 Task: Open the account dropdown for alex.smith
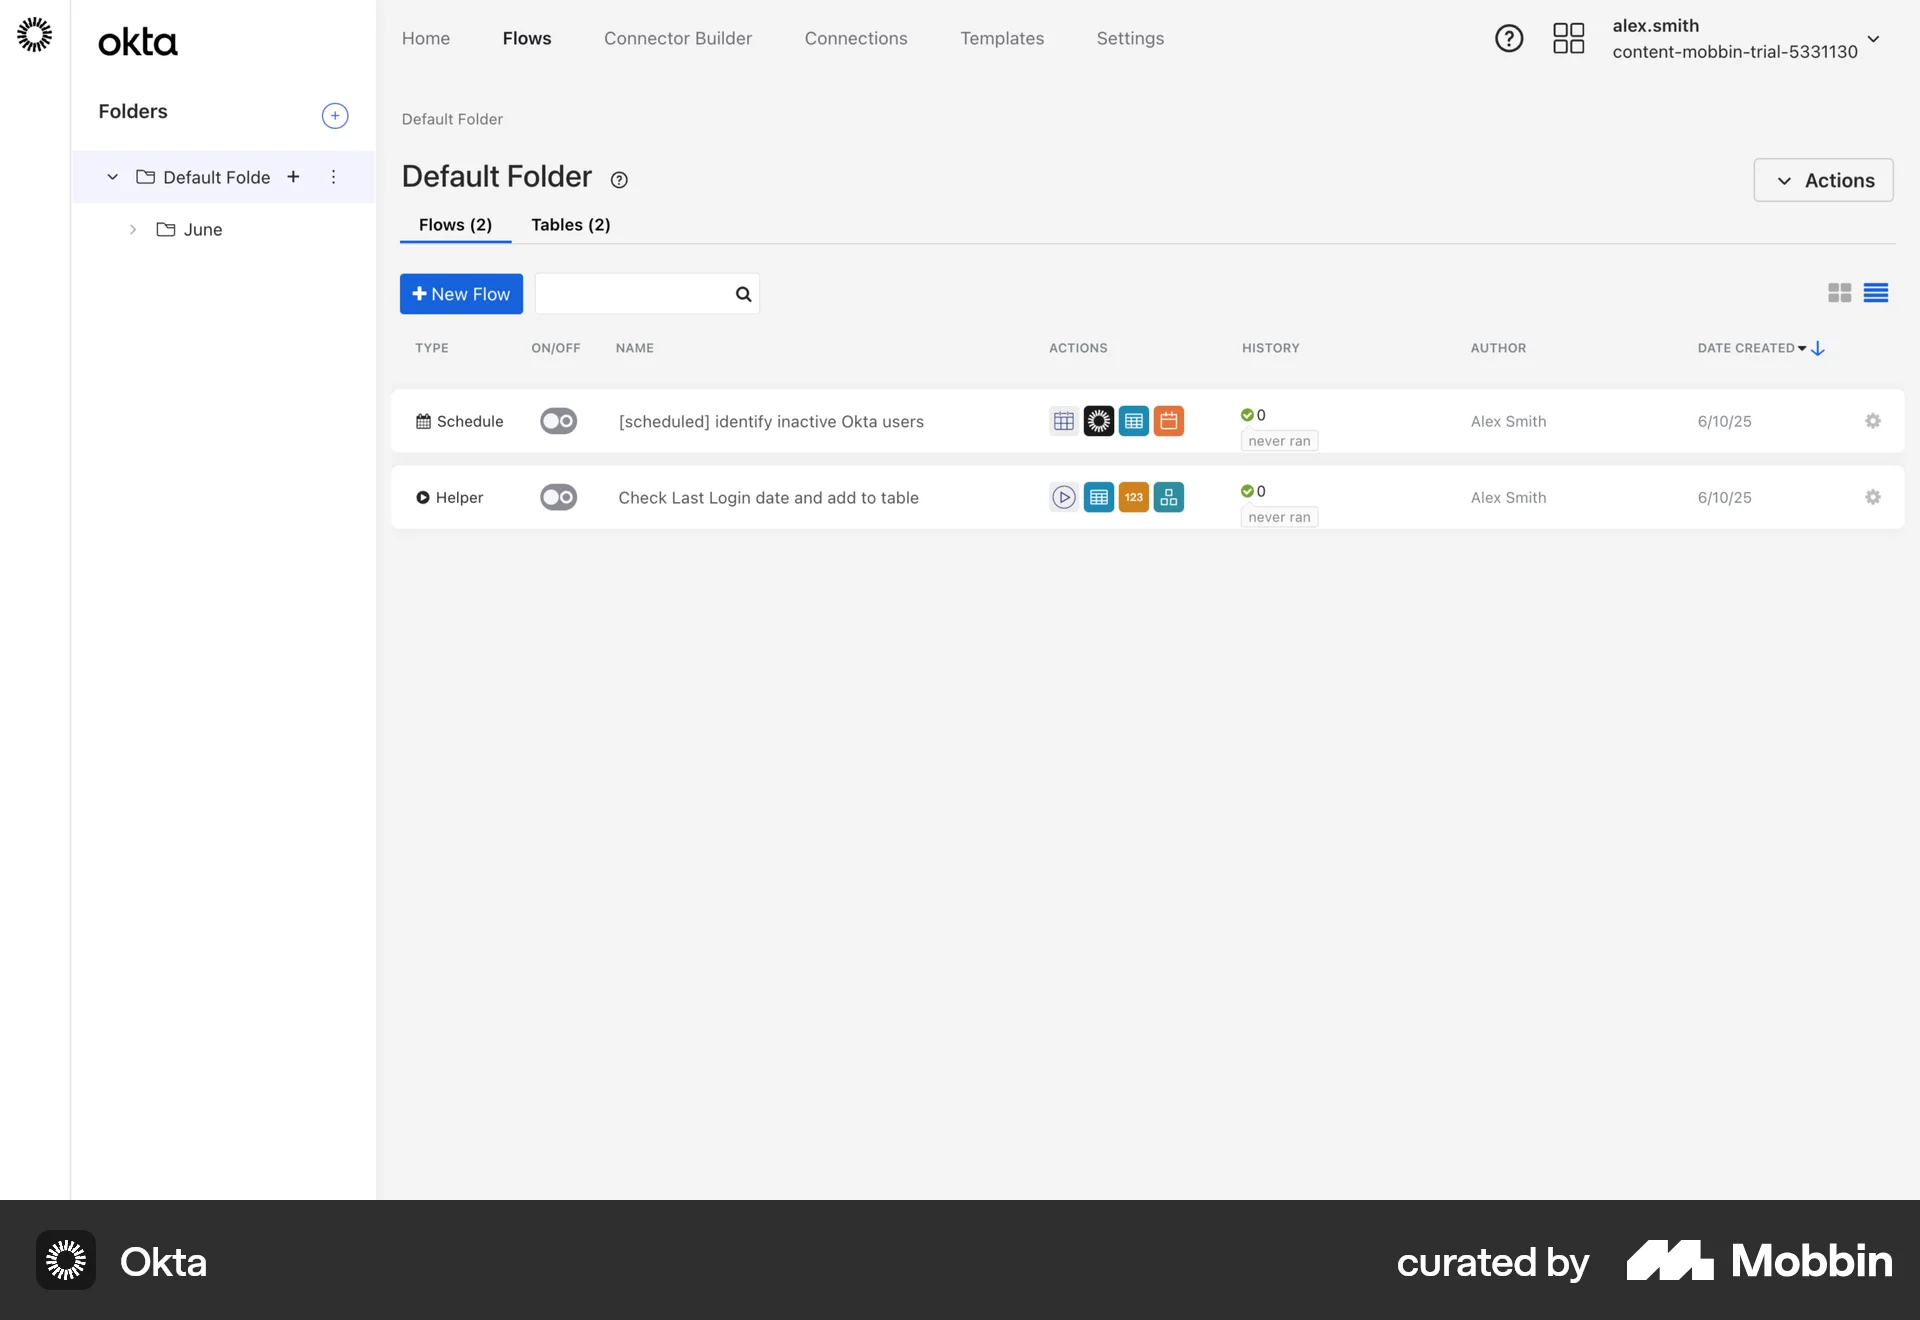coord(1875,40)
